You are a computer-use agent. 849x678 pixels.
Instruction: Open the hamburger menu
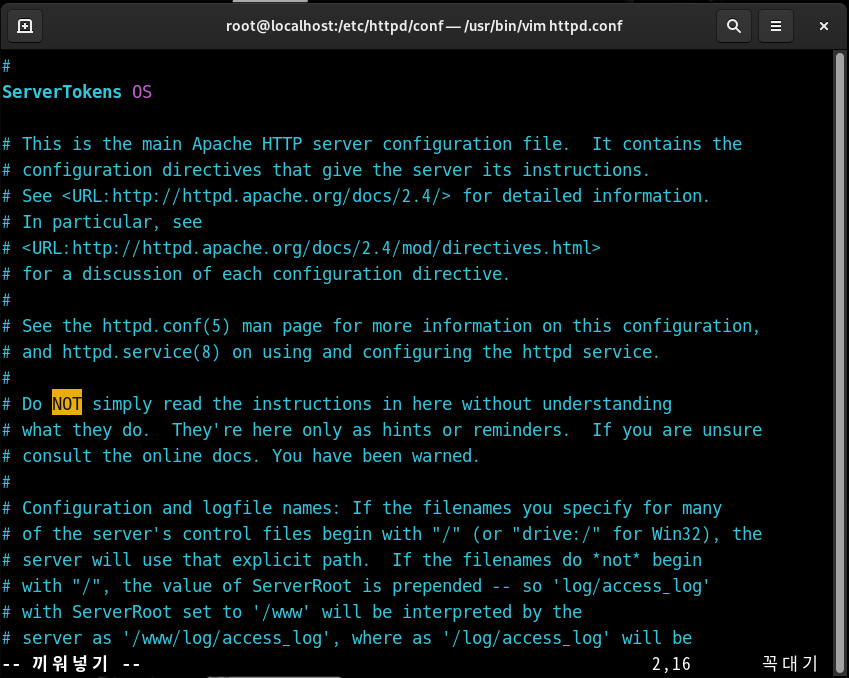click(776, 26)
